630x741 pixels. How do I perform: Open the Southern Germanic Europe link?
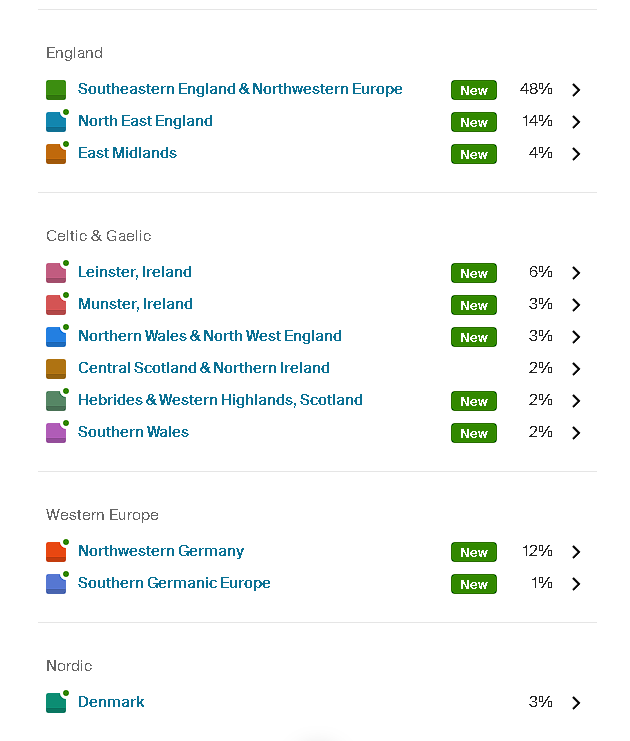pyautogui.click(x=174, y=583)
